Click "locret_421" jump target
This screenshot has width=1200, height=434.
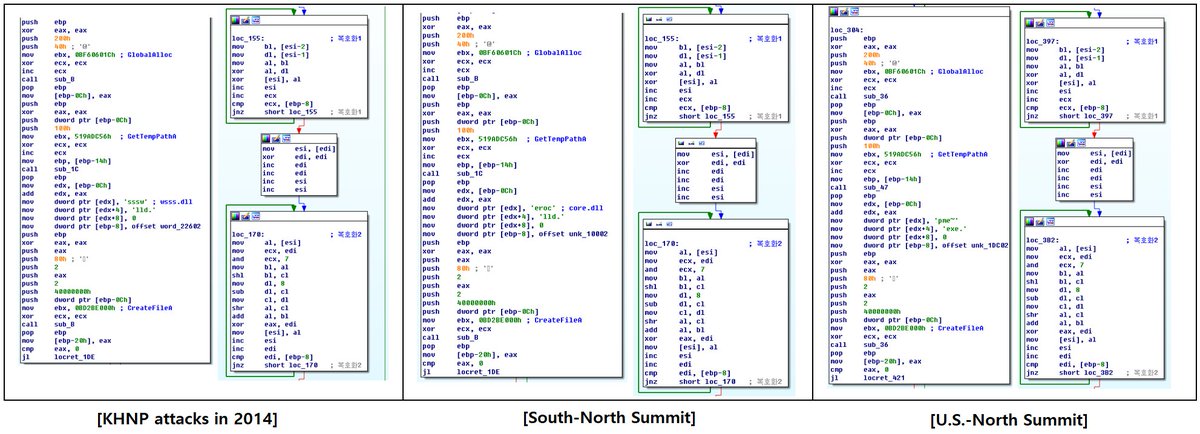coord(884,378)
